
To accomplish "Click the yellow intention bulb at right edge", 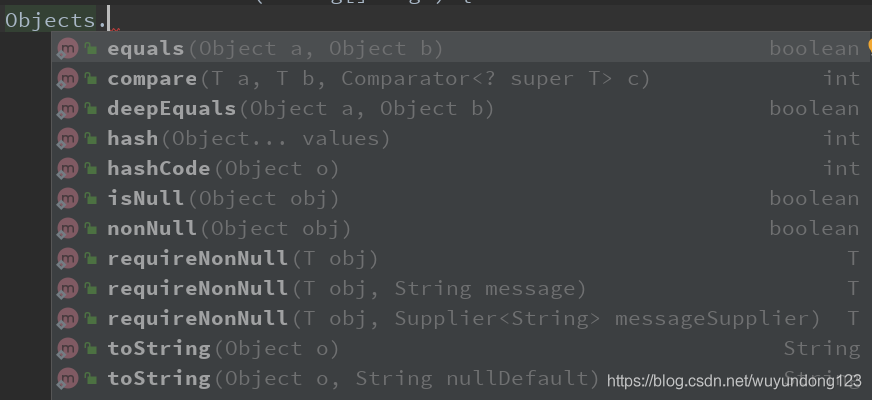I will (869, 45).
